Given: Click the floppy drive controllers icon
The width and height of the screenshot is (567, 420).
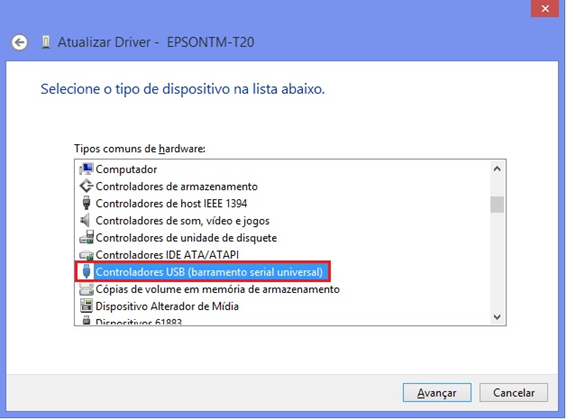Looking at the screenshot, I should coord(86,237).
